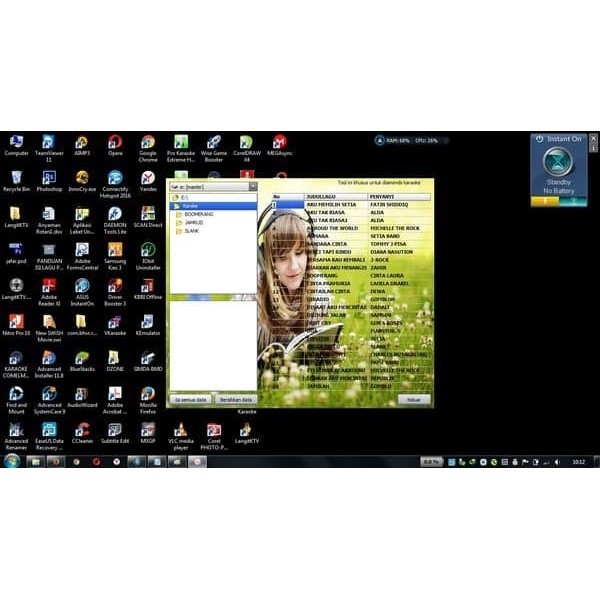Screen dimensions: 600x600
Task: Select the highlighted Karaoke folder
Action: pos(214,206)
